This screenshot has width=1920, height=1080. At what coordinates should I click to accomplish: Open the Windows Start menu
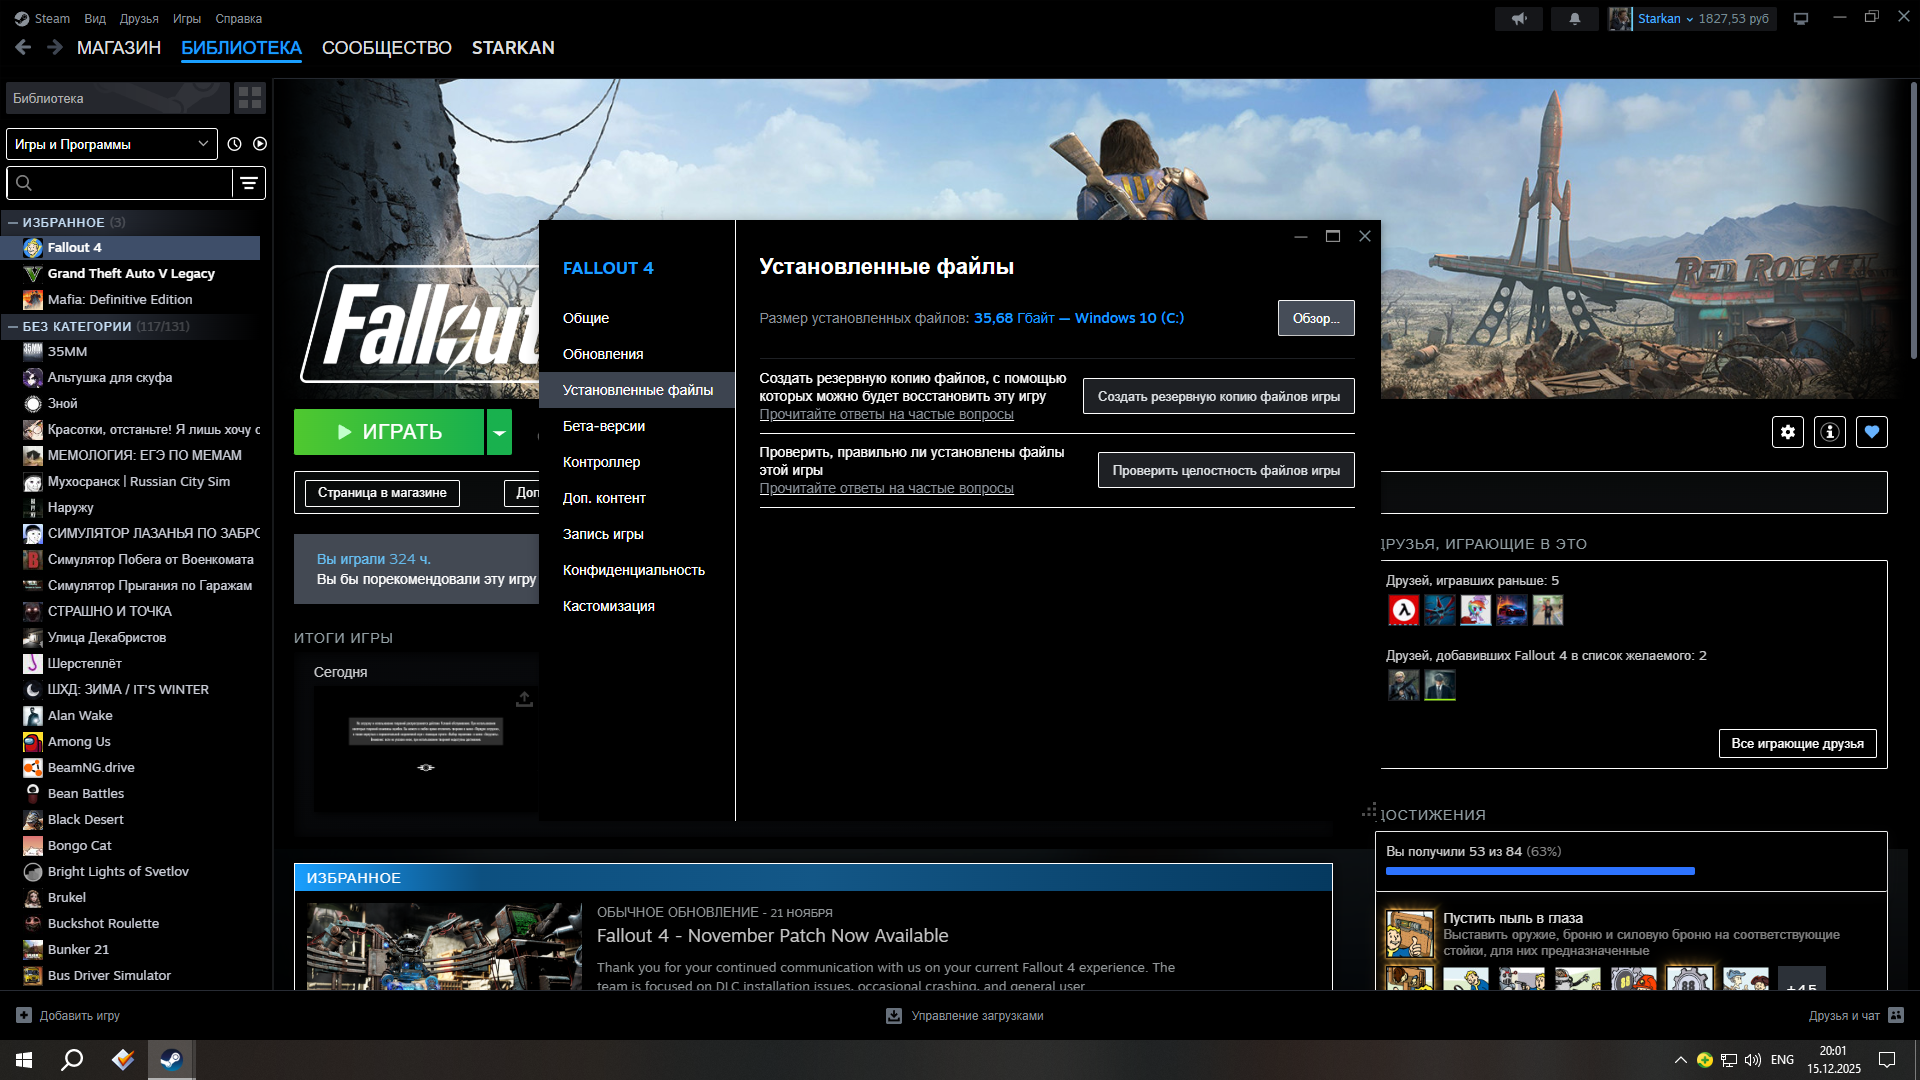tap(24, 1060)
